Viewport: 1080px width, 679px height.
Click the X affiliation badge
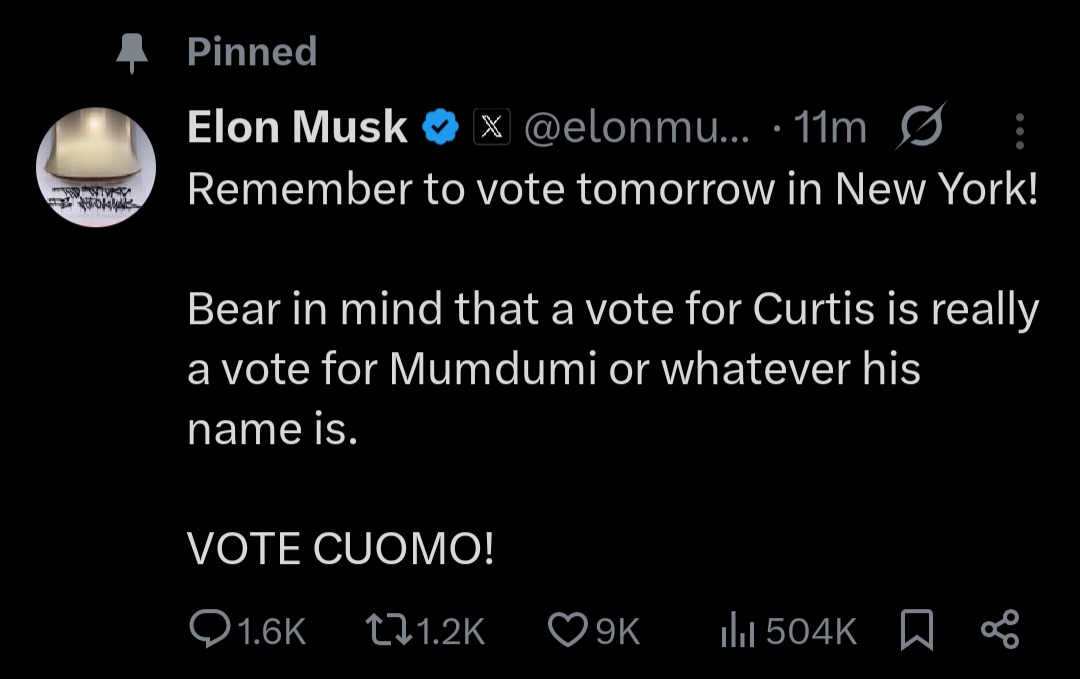coord(491,128)
